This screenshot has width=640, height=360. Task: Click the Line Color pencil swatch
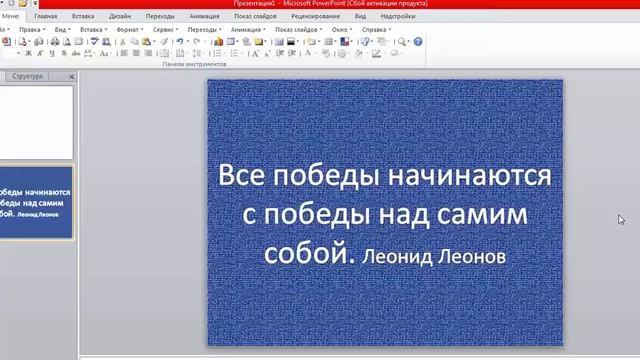(x=376, y=53)
